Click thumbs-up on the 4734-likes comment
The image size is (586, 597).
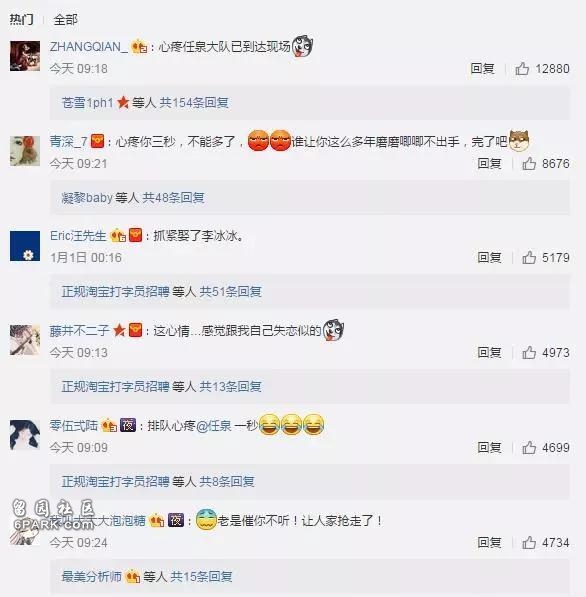(529, 543)
